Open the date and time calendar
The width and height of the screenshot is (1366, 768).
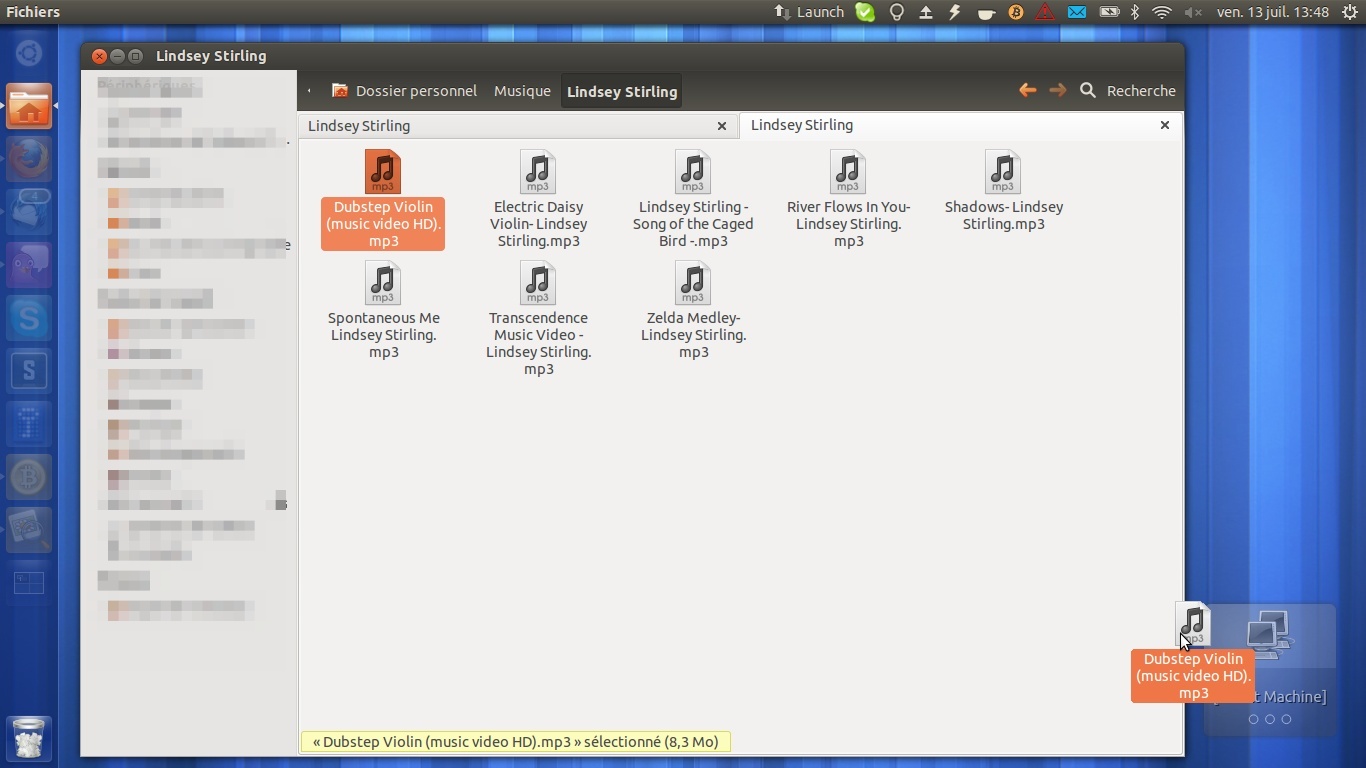pos(1272,12)
